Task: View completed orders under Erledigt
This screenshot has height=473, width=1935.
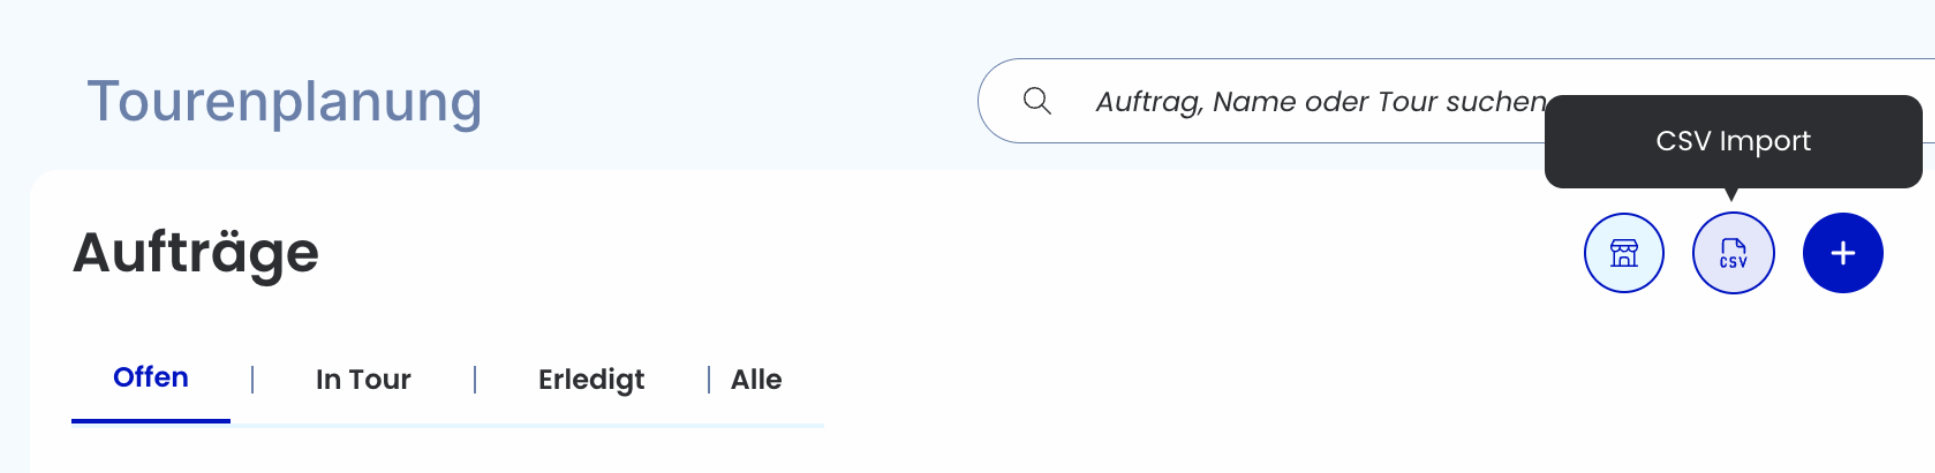Action: (x=591, y=380)
